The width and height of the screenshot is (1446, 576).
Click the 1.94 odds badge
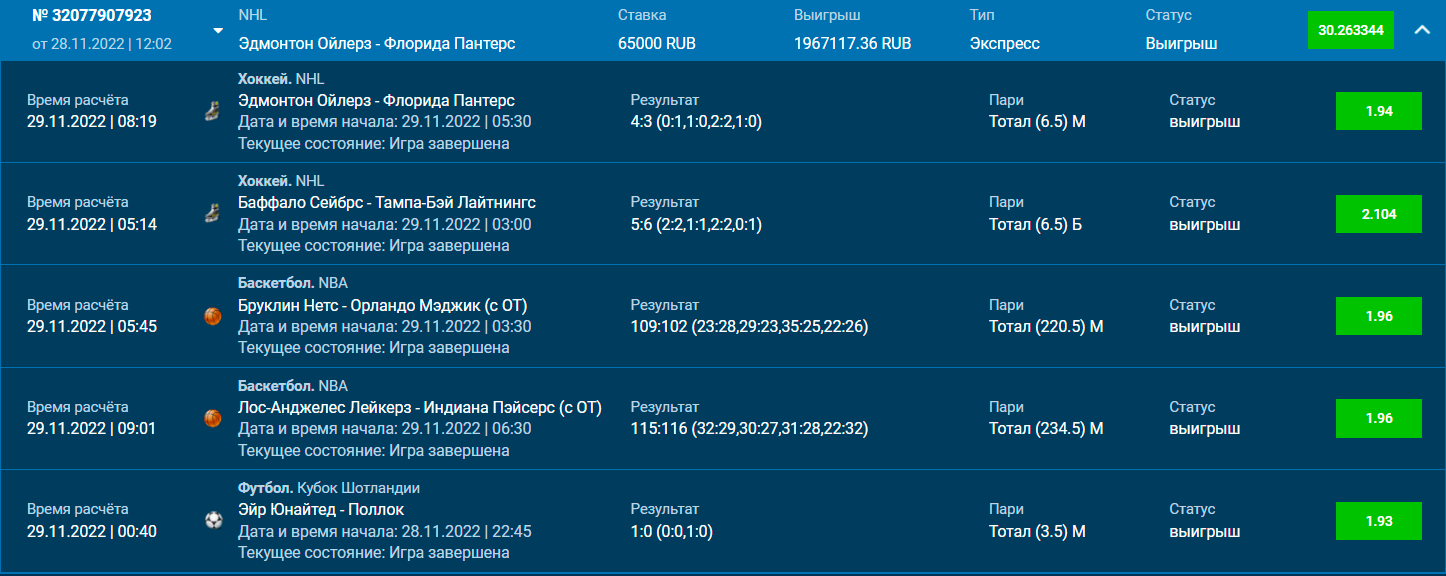1379,111
